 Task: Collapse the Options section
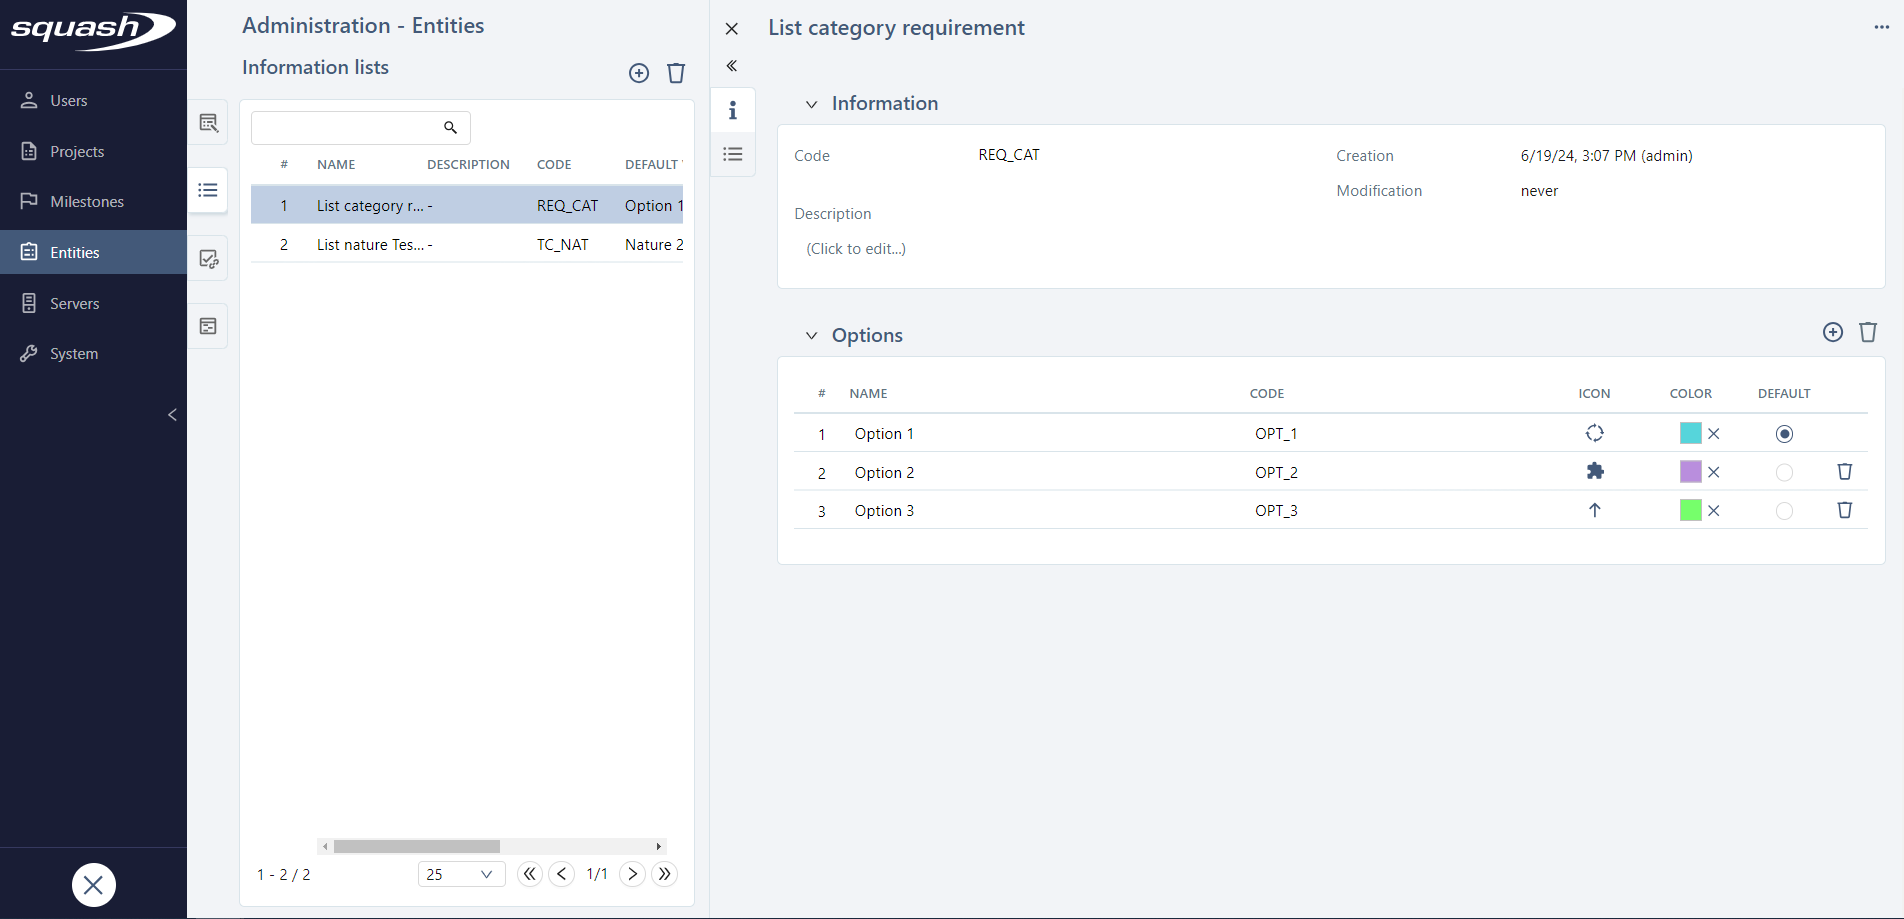pyautogui.click(x=811, y=336)
